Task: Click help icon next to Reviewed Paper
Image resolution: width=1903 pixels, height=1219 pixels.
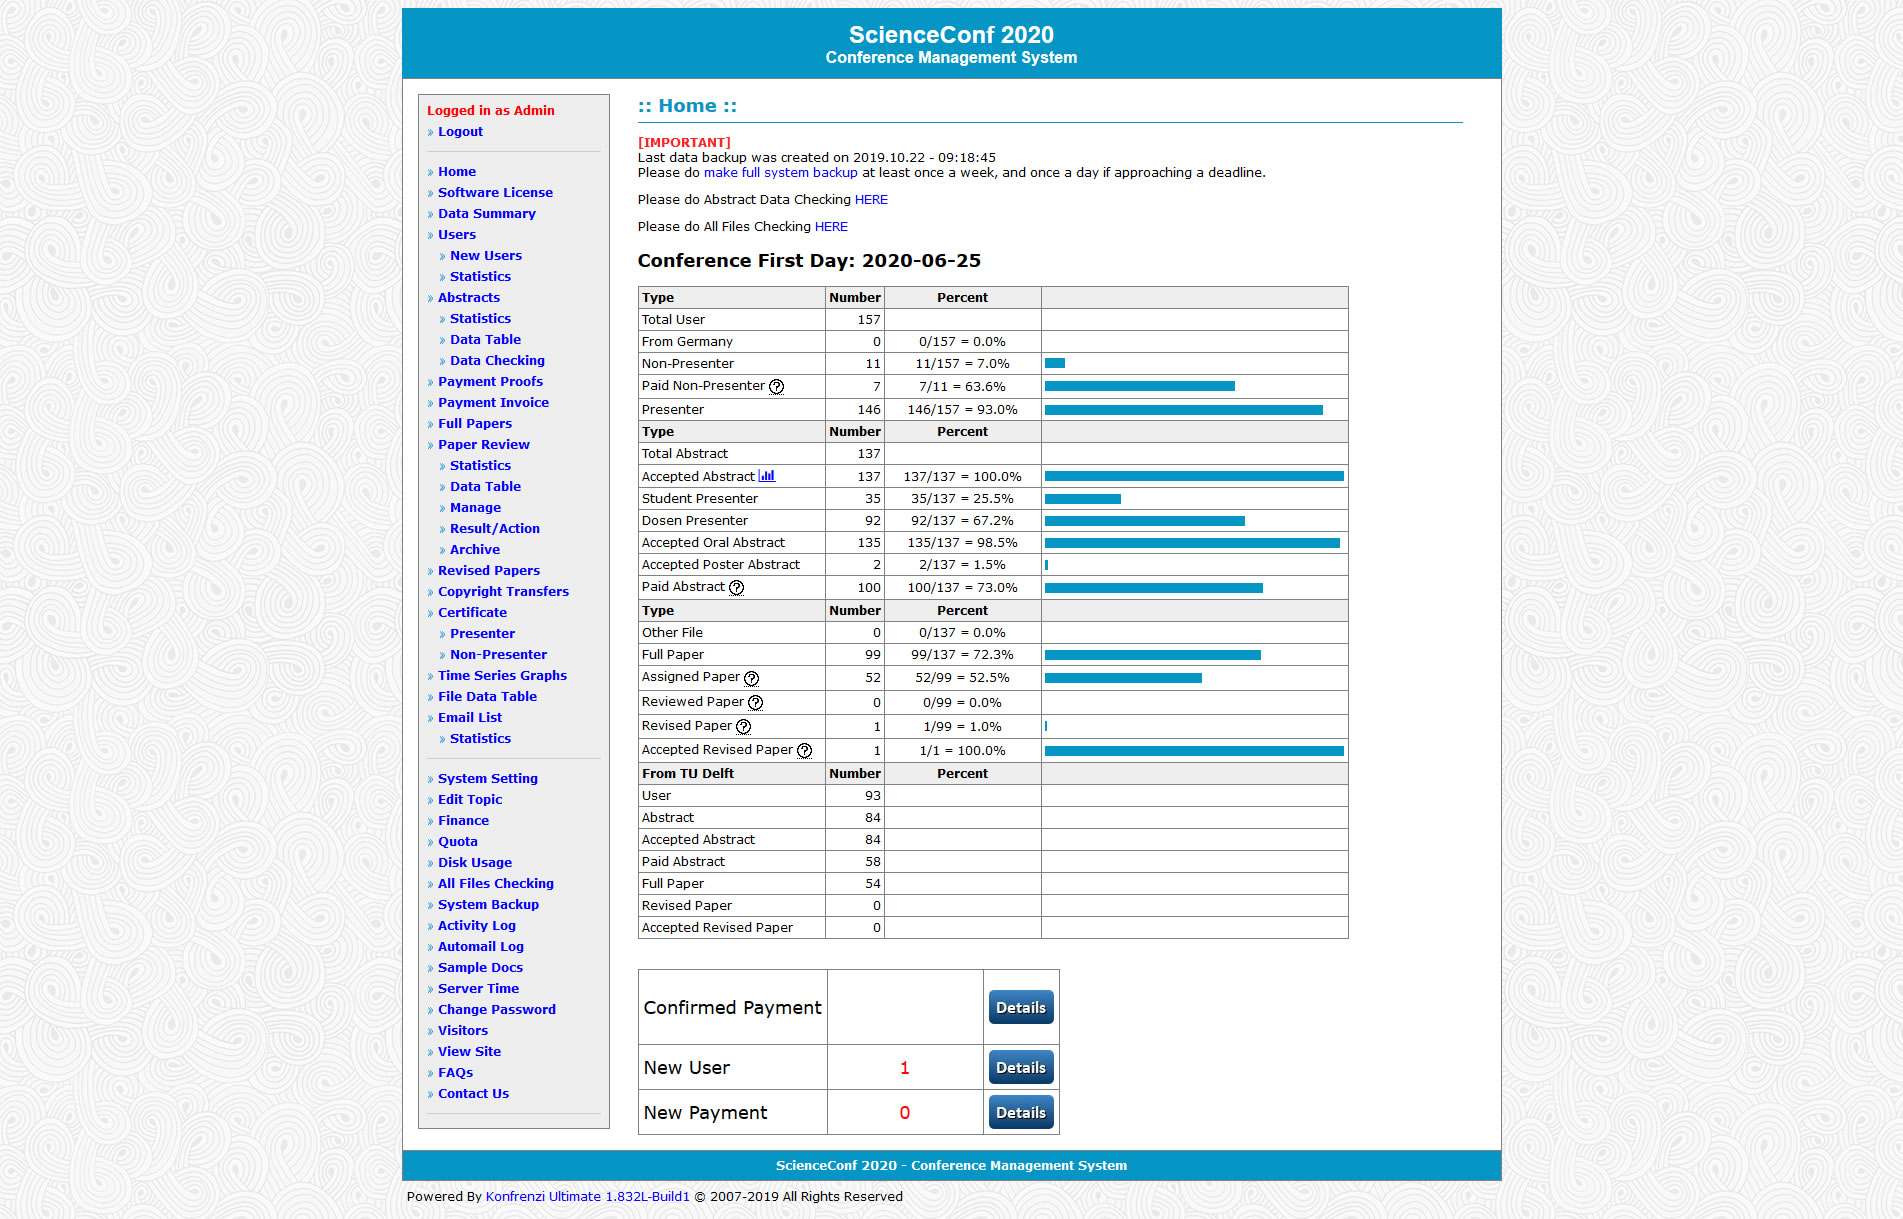Action: (x=755, y=703)
